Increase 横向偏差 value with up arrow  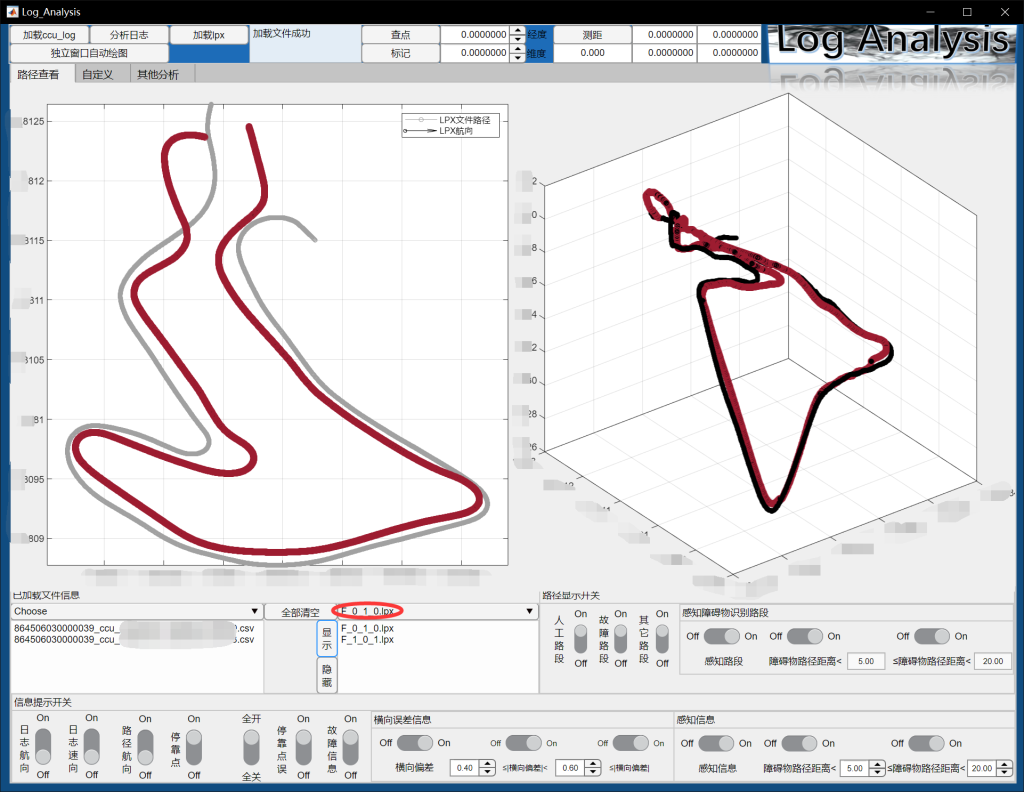pos(487,764)
